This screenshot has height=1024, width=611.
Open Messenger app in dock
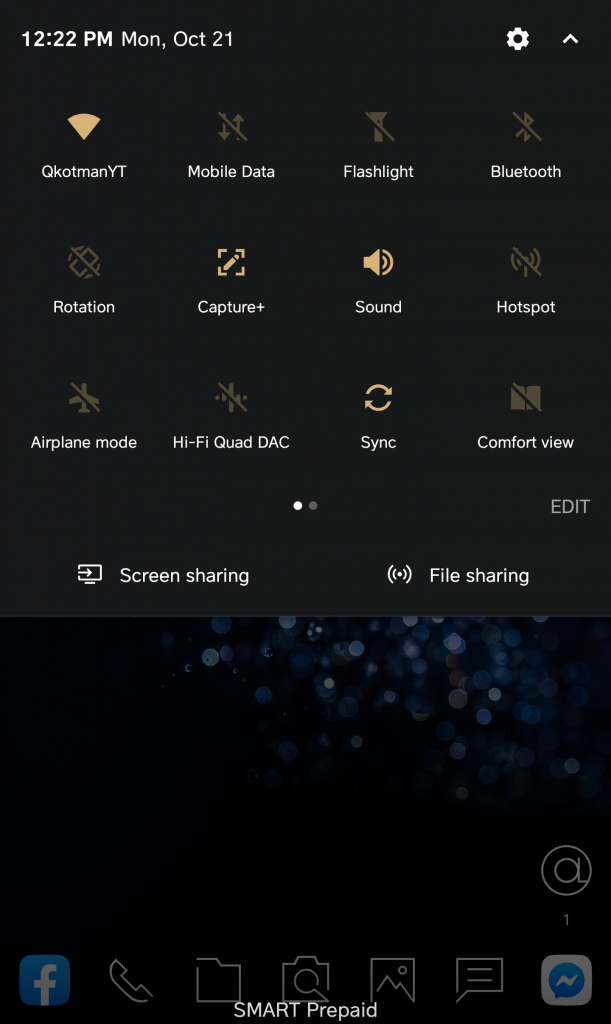coord(567,980)
